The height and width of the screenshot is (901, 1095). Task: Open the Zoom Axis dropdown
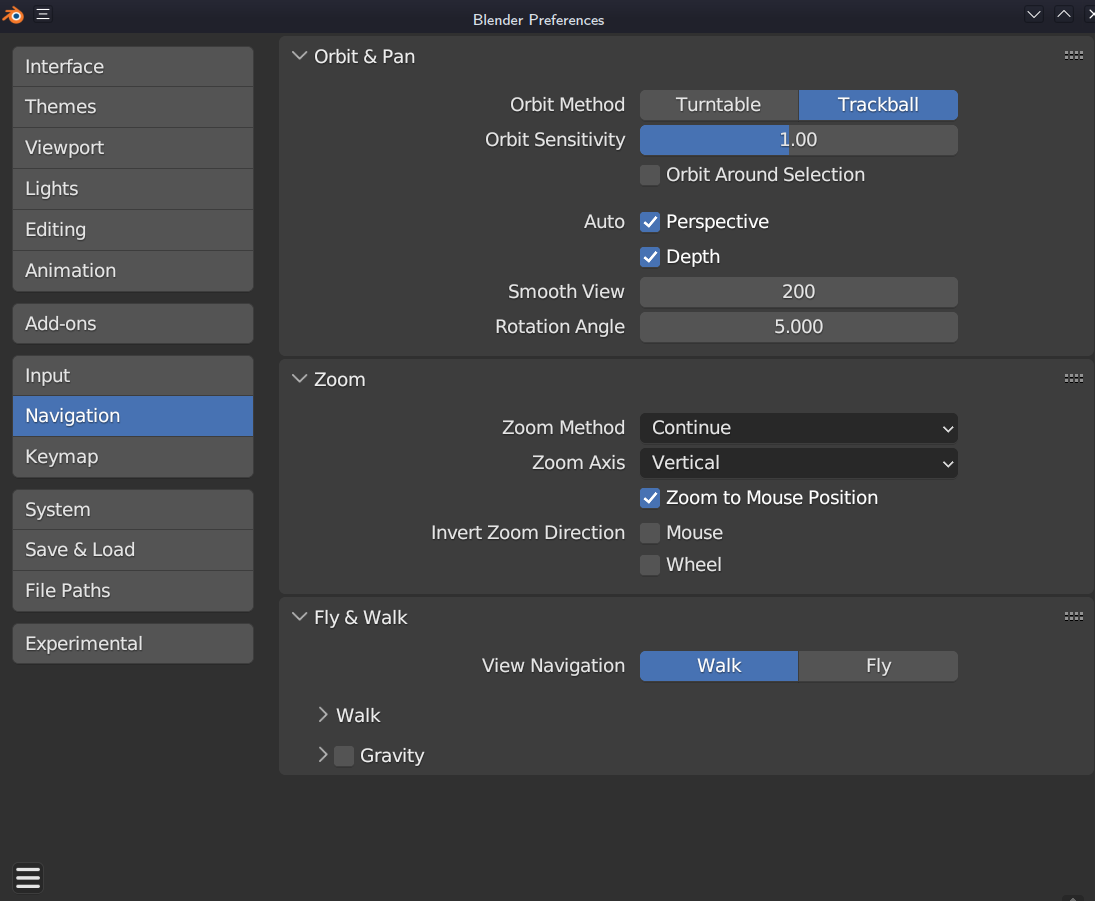point(798,463)
